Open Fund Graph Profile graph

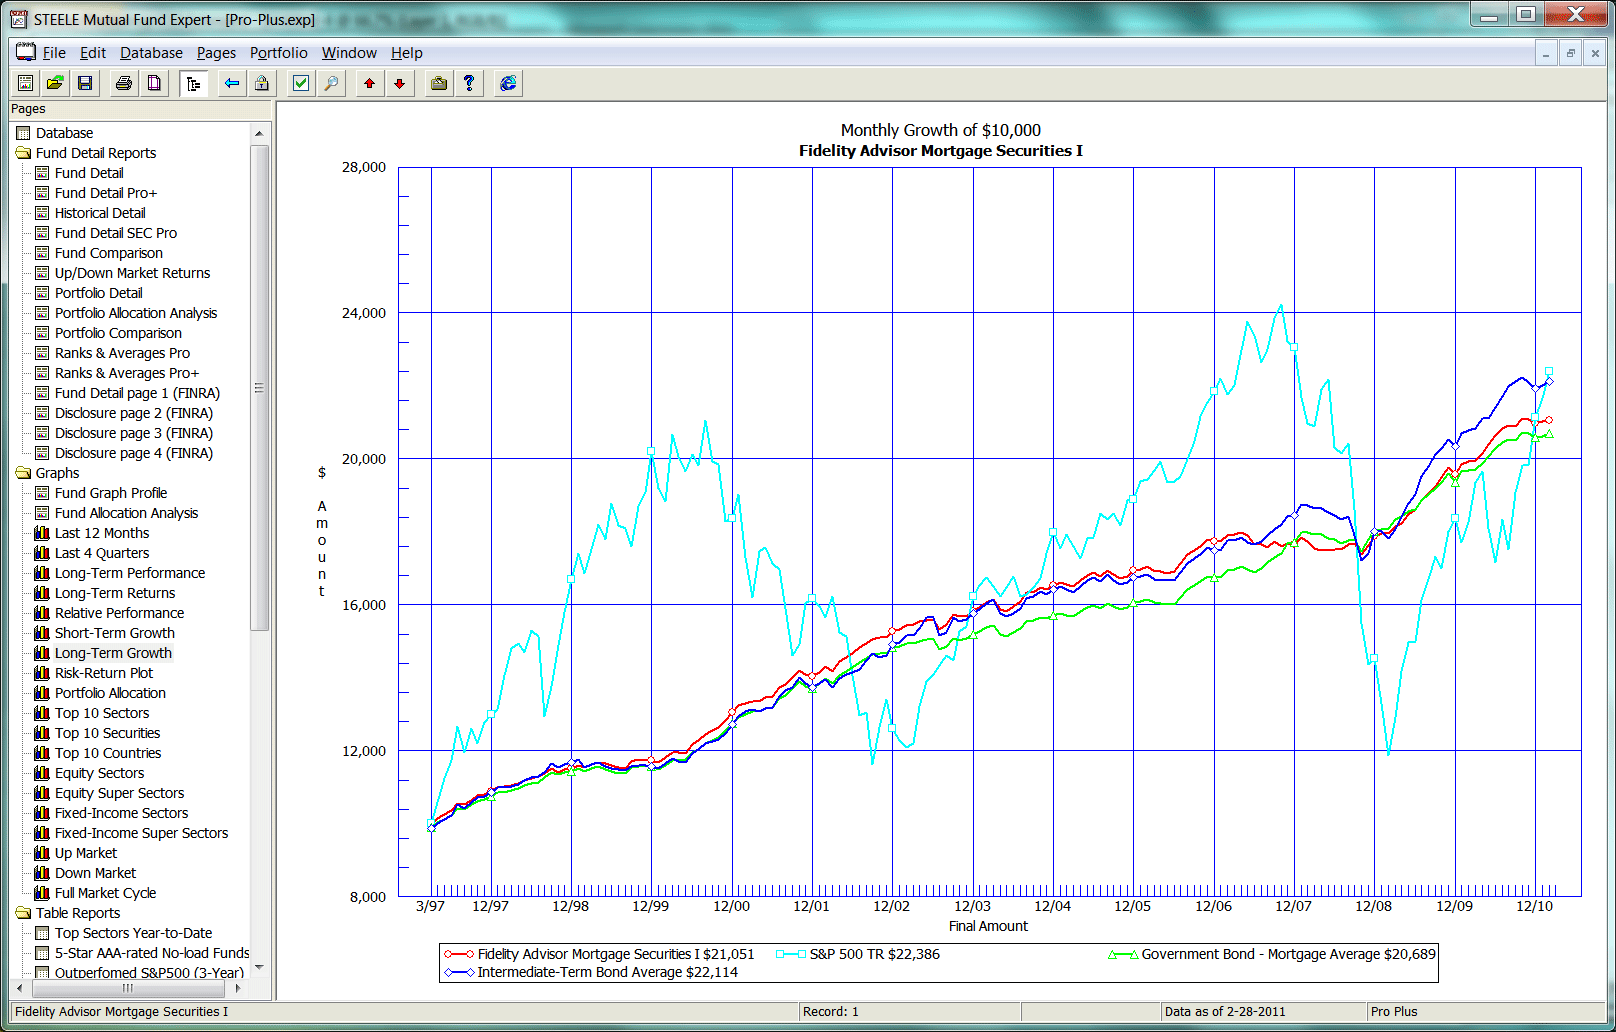[x=111, y=493]
